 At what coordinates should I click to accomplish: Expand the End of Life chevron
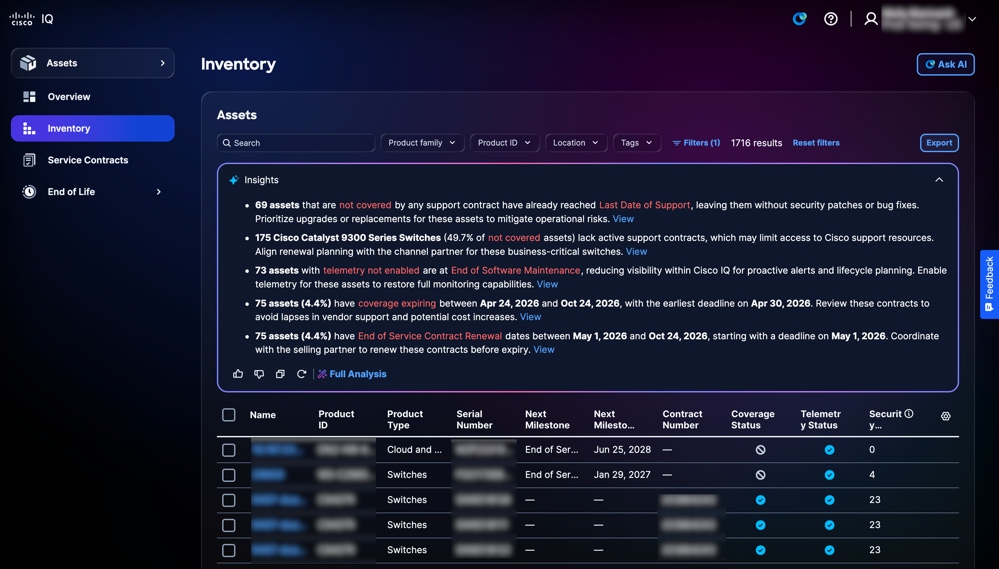pos(159,192)
